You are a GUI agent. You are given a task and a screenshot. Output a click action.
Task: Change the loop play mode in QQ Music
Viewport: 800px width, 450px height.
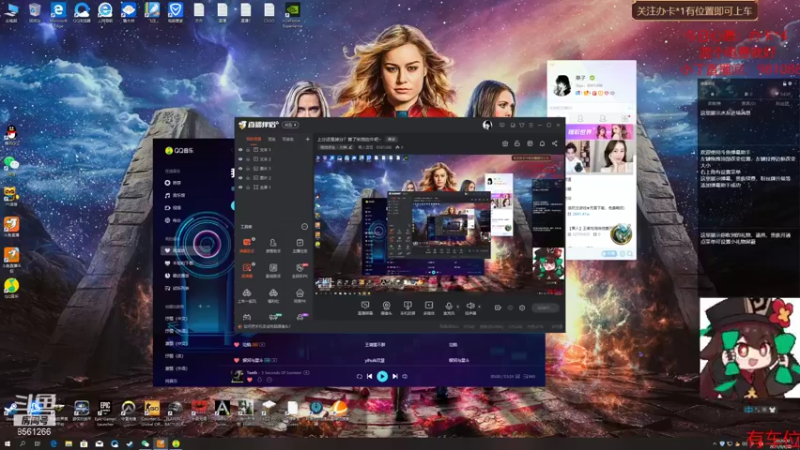(359, 377)
